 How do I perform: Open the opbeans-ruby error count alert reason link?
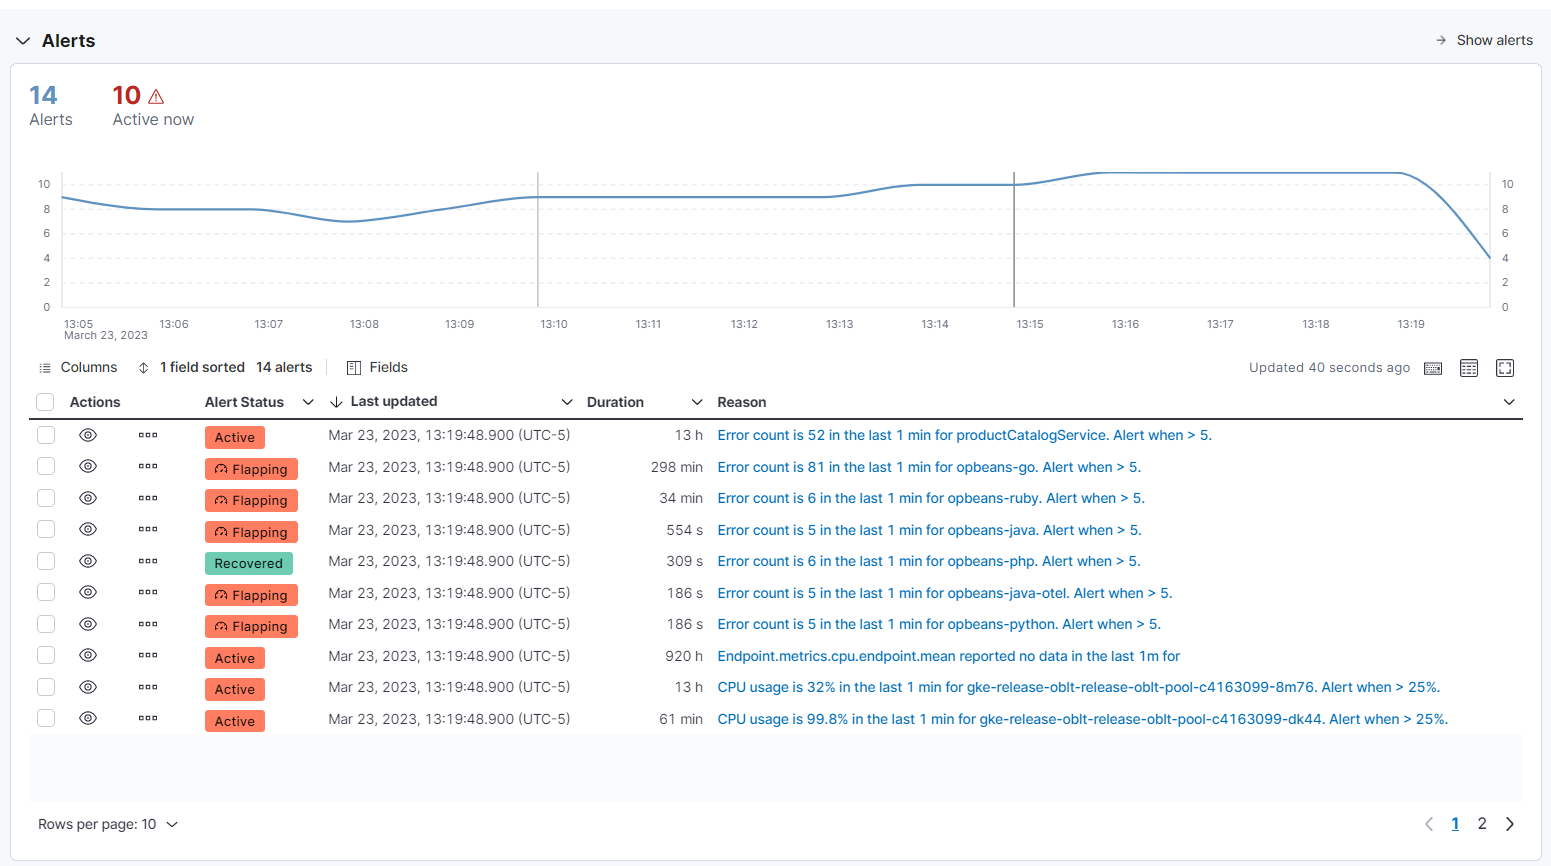(x=930, y=498)
